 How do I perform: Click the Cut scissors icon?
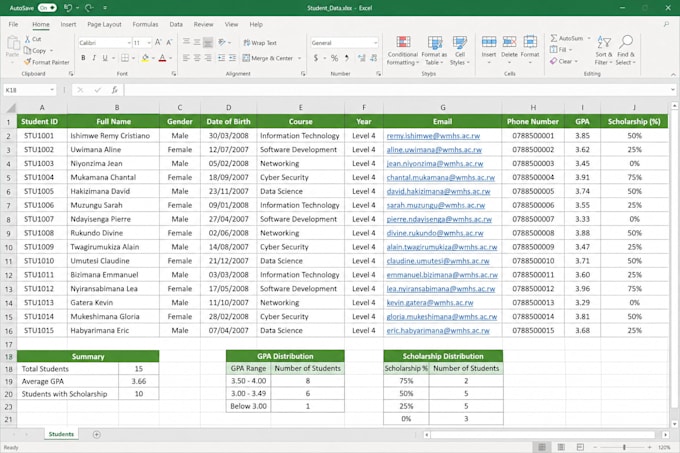click(28, 39)
